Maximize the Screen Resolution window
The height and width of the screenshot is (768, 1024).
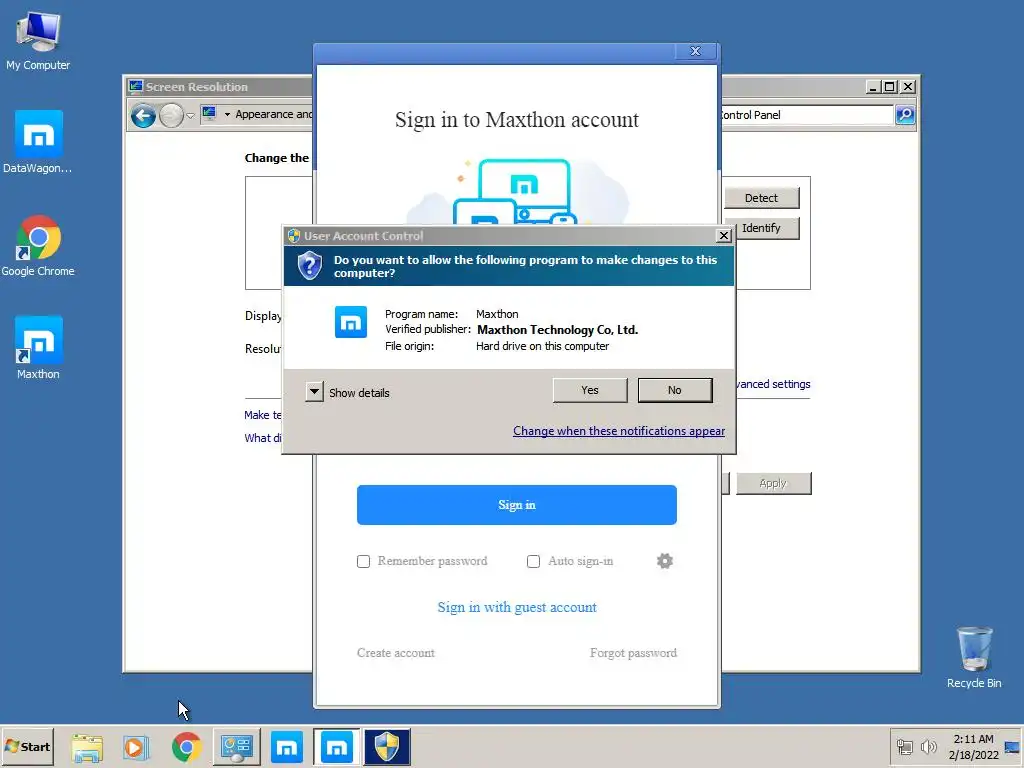pyautogui.click(x=889, y=87)
